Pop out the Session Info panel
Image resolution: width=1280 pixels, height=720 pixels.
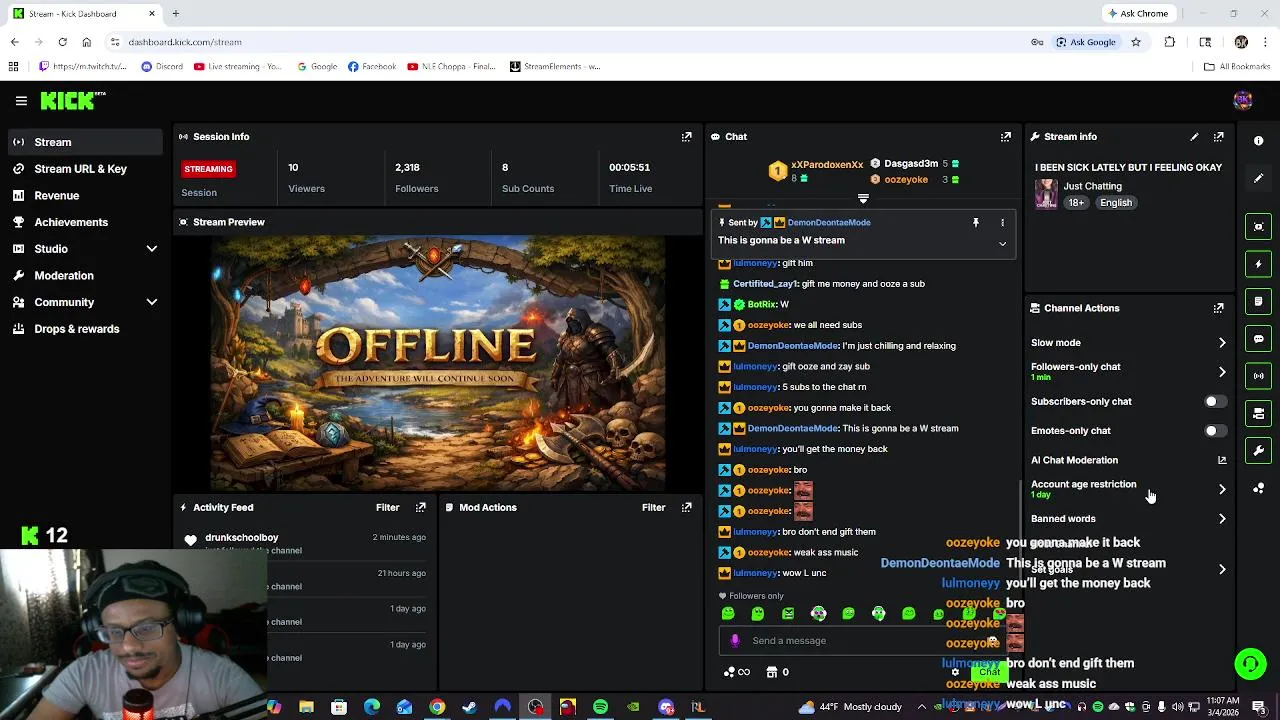(687, 137)
